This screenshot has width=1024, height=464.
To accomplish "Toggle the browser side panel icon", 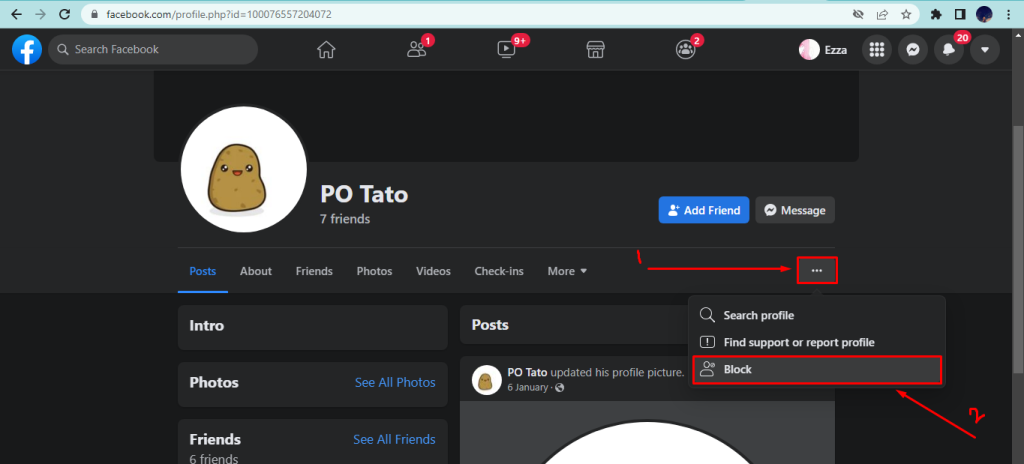I will pyautogui.click(x=960, y=14).
